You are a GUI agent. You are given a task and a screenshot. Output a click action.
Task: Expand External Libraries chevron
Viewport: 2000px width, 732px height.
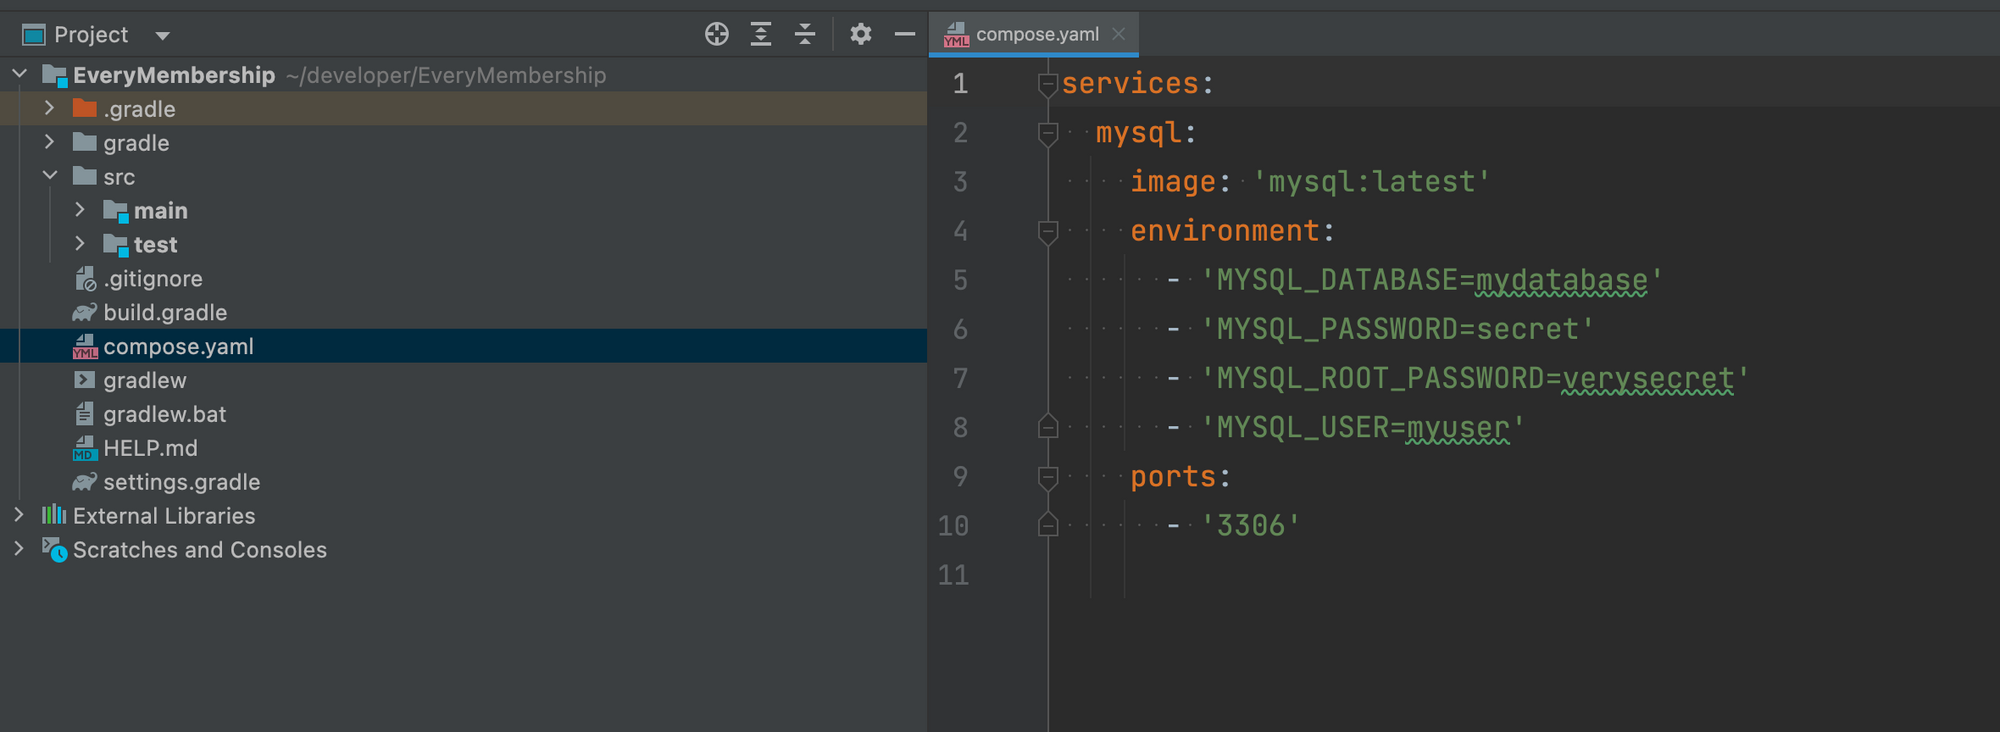(19, 515)
